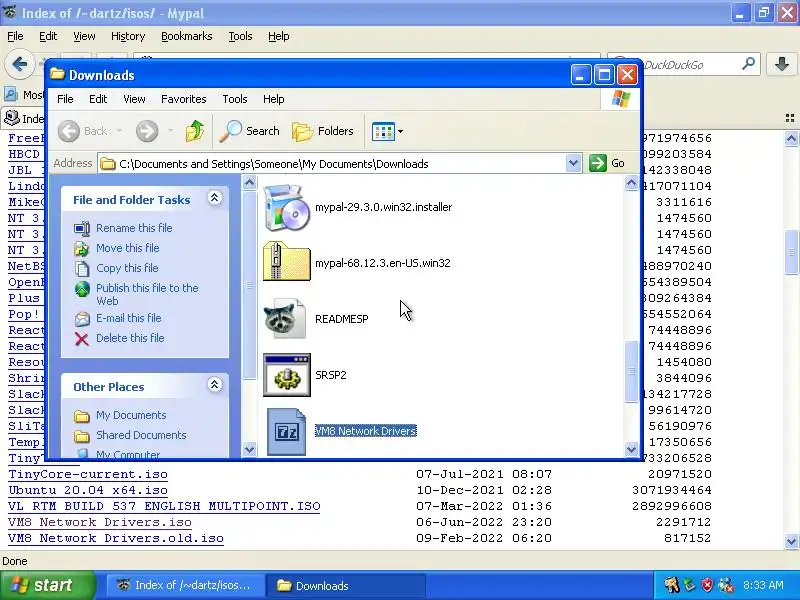Click Publish this file to the Web

(147, 294)
